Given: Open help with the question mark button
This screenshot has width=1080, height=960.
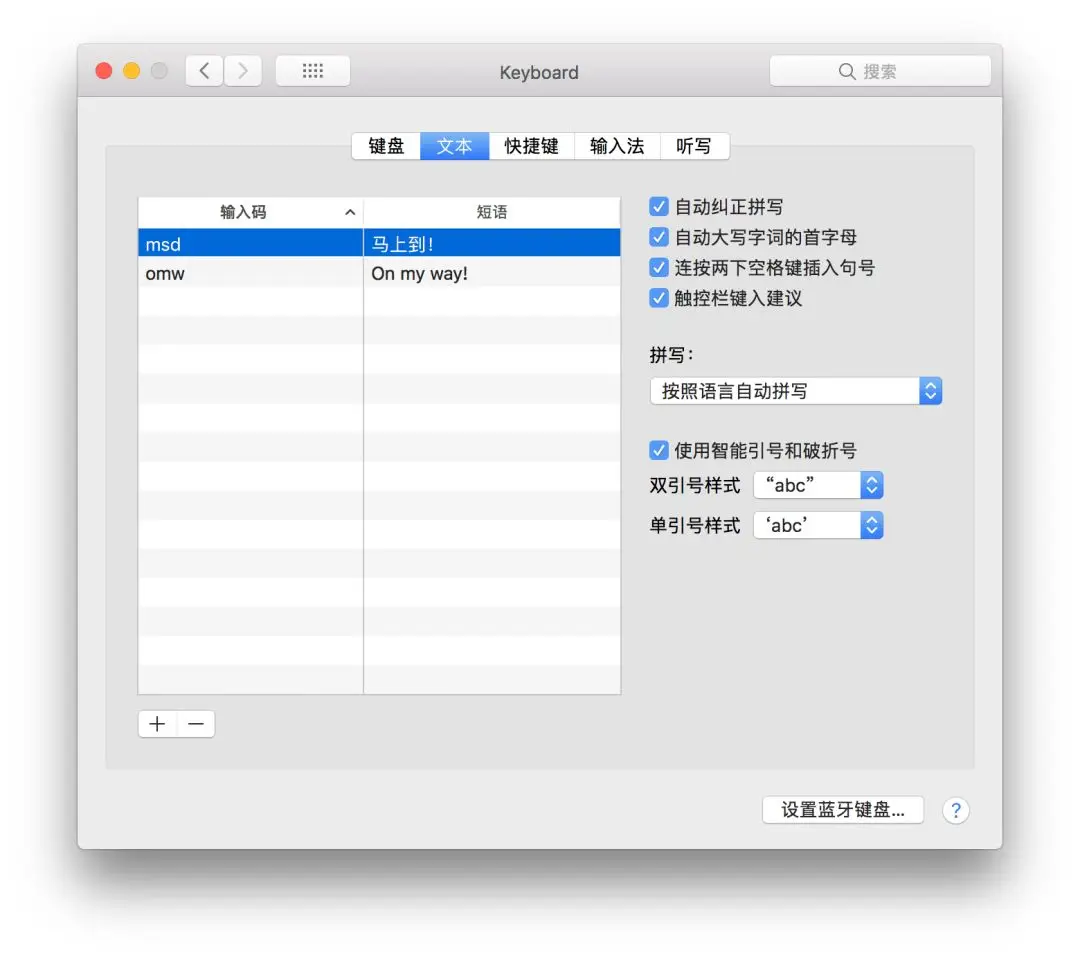Looking at the screenshot, I should pos(955,811).
